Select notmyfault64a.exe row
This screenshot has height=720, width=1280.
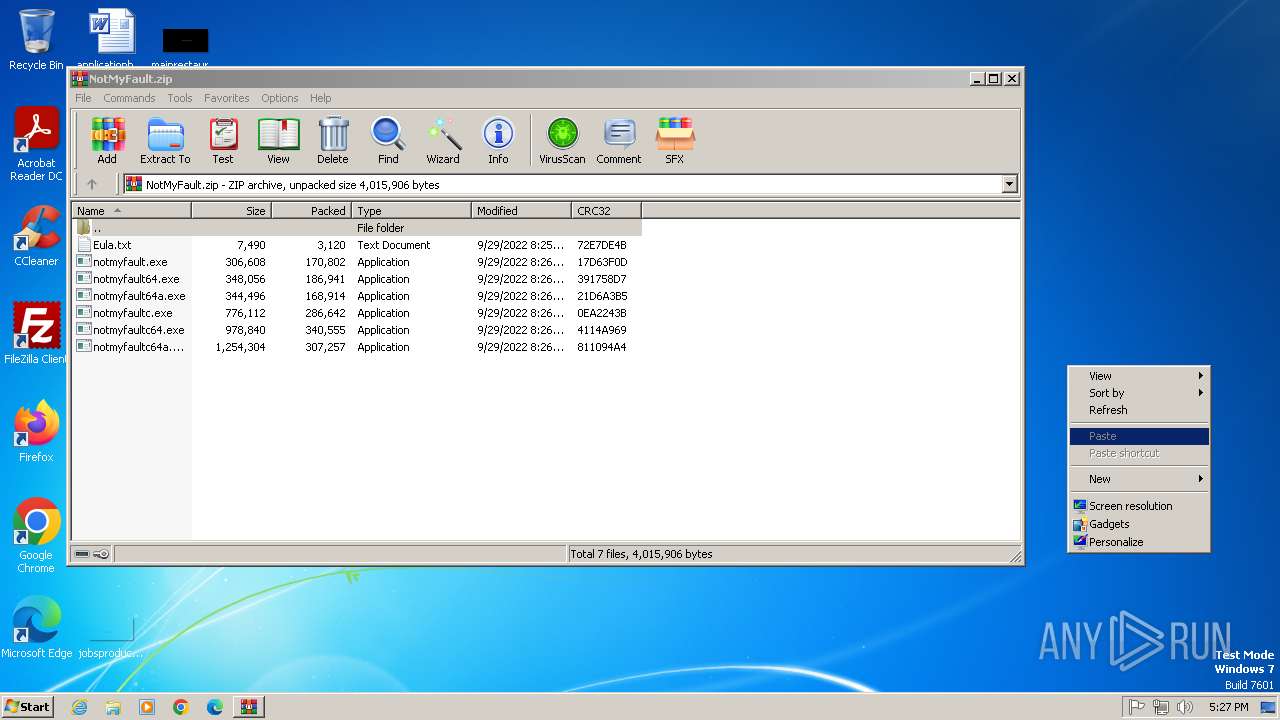pyautogui.click(x=356, y=296)
